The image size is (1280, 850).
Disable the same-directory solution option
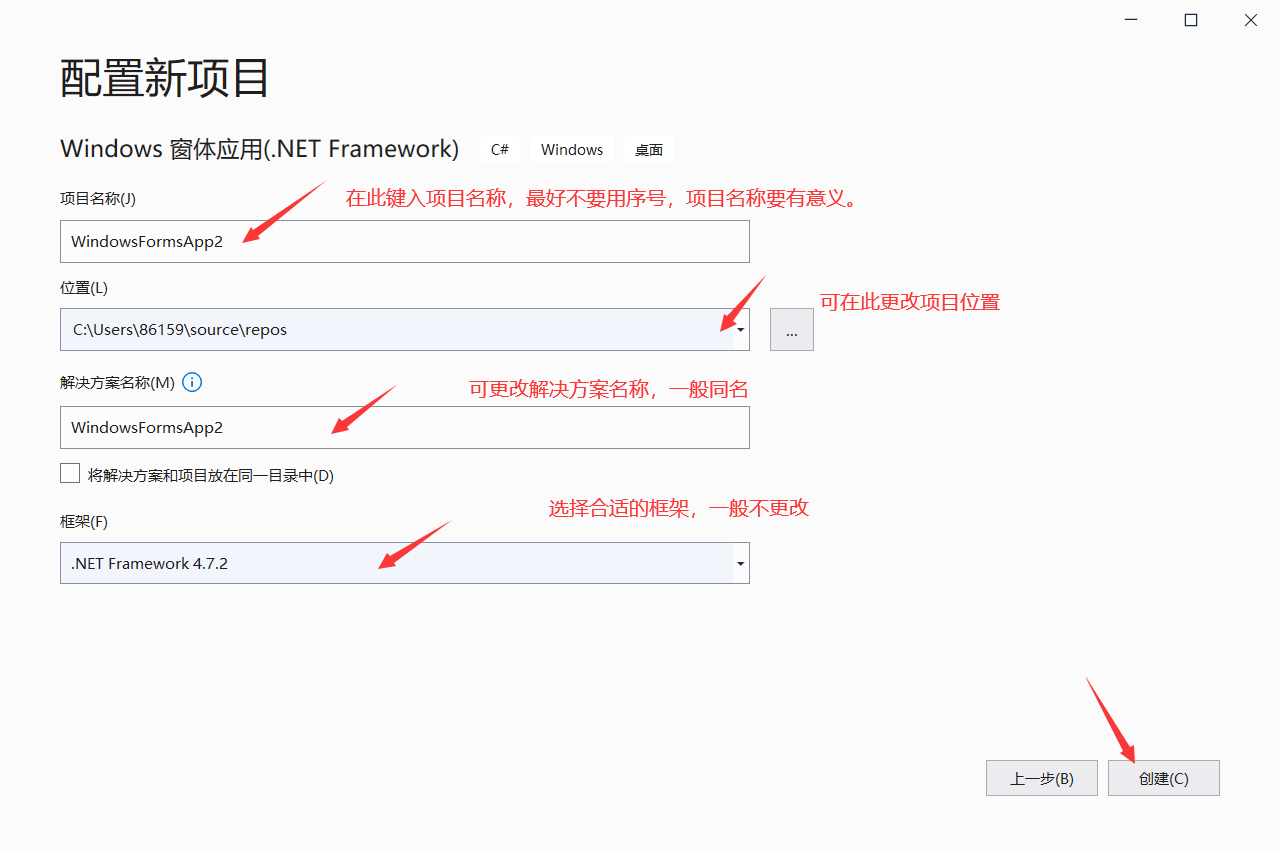[70, 472]
